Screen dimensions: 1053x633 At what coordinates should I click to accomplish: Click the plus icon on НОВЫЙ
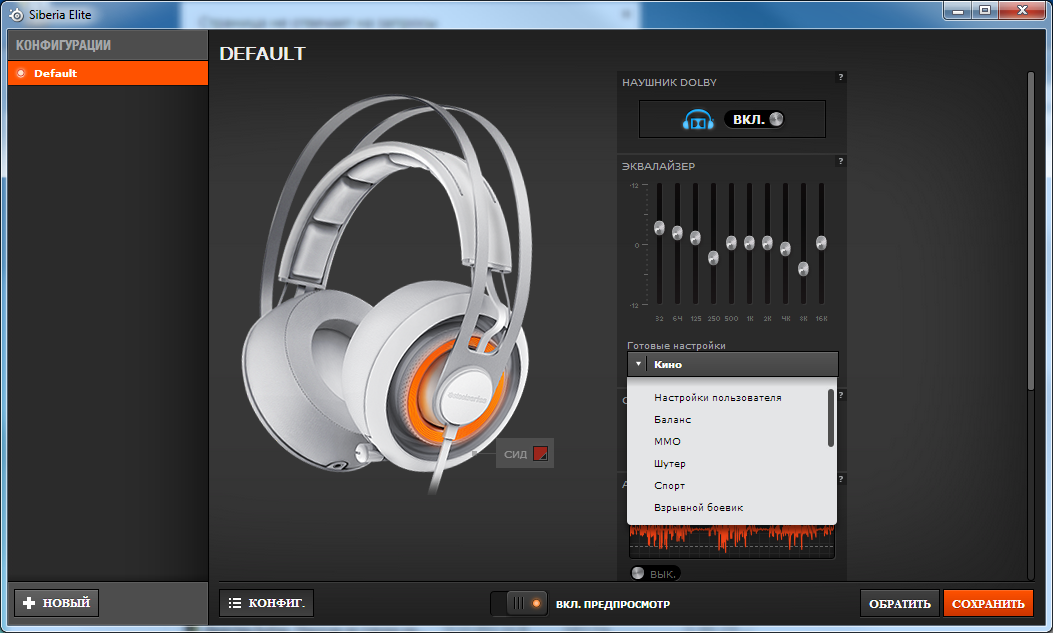(29, 603)
